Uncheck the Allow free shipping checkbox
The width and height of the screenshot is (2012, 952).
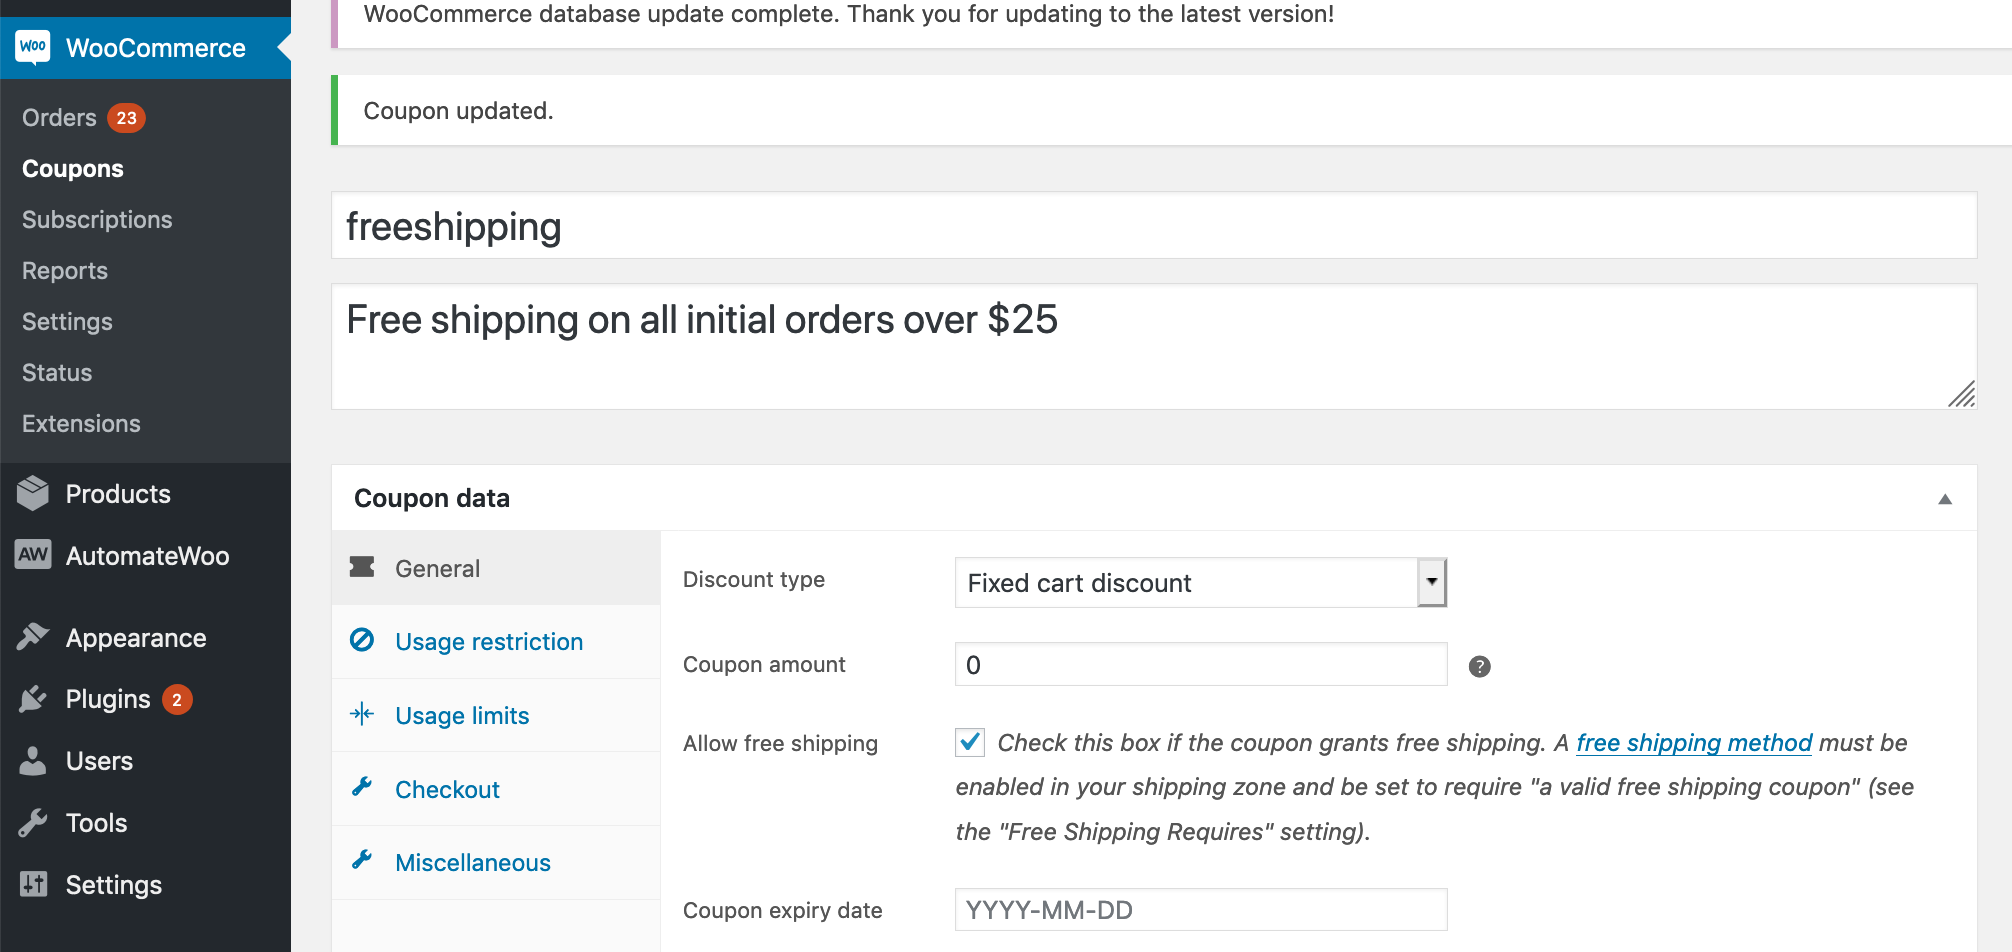(x=970, y=742)
